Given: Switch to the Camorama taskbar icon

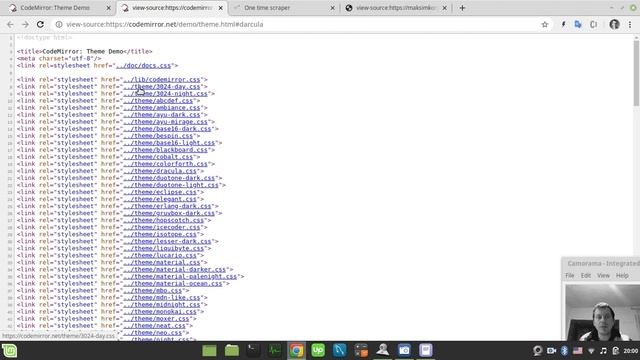Looking at the screenshot, I should 382,351.
